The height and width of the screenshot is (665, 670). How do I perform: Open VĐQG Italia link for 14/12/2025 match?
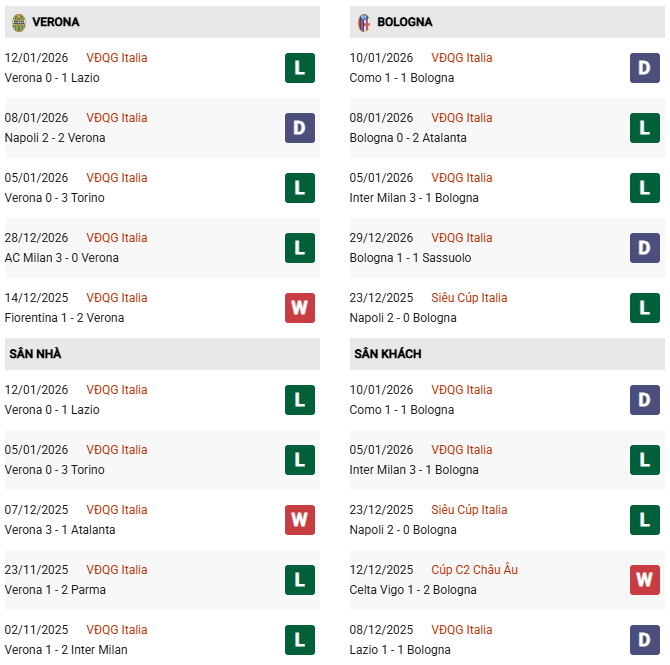coord(116,298)
